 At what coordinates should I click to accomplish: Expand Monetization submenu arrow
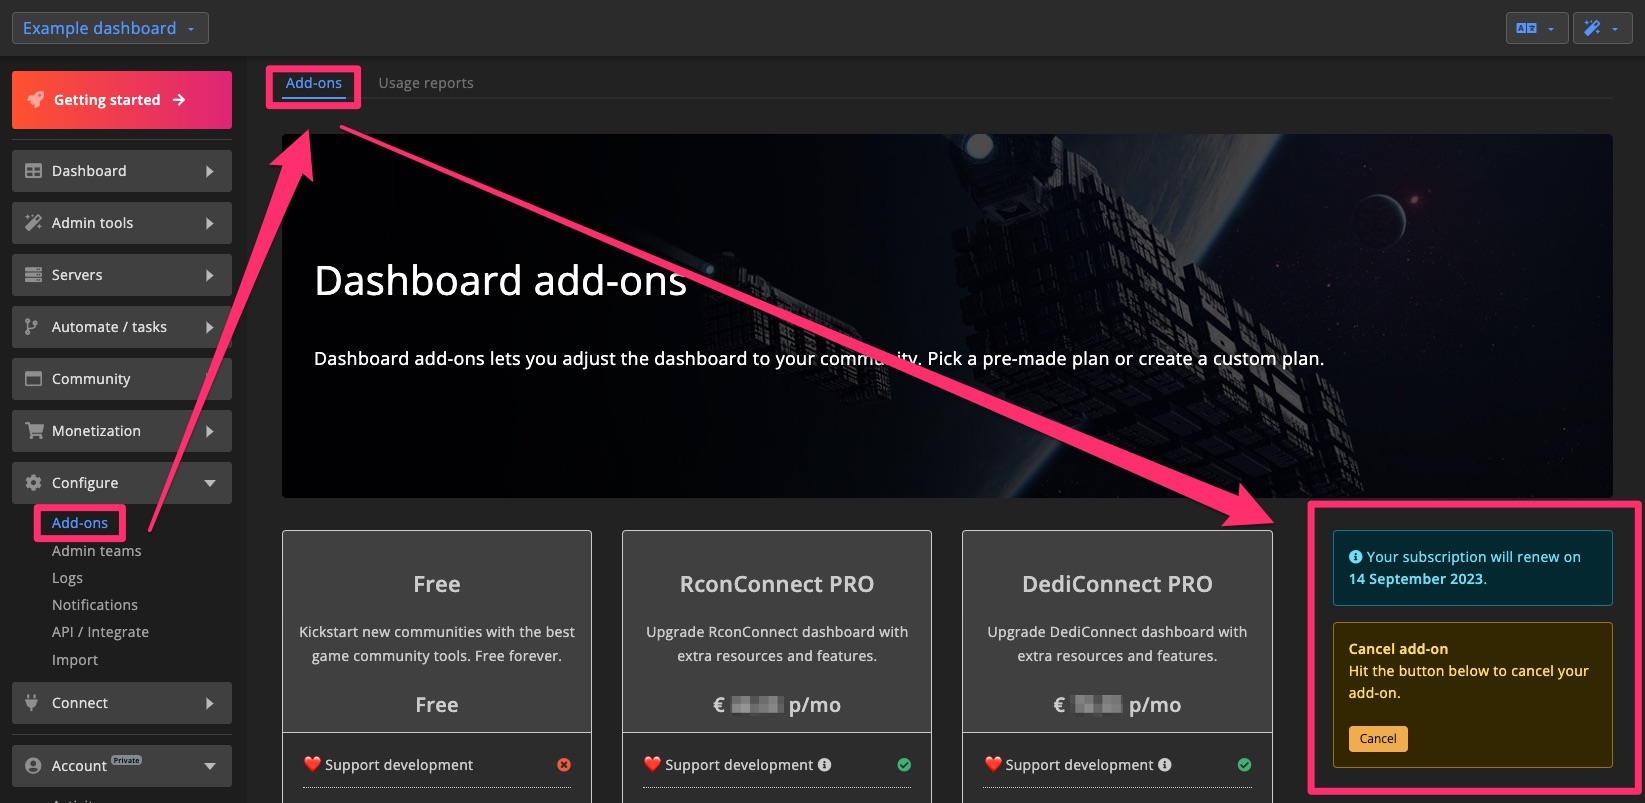click(x=209, y=431)
